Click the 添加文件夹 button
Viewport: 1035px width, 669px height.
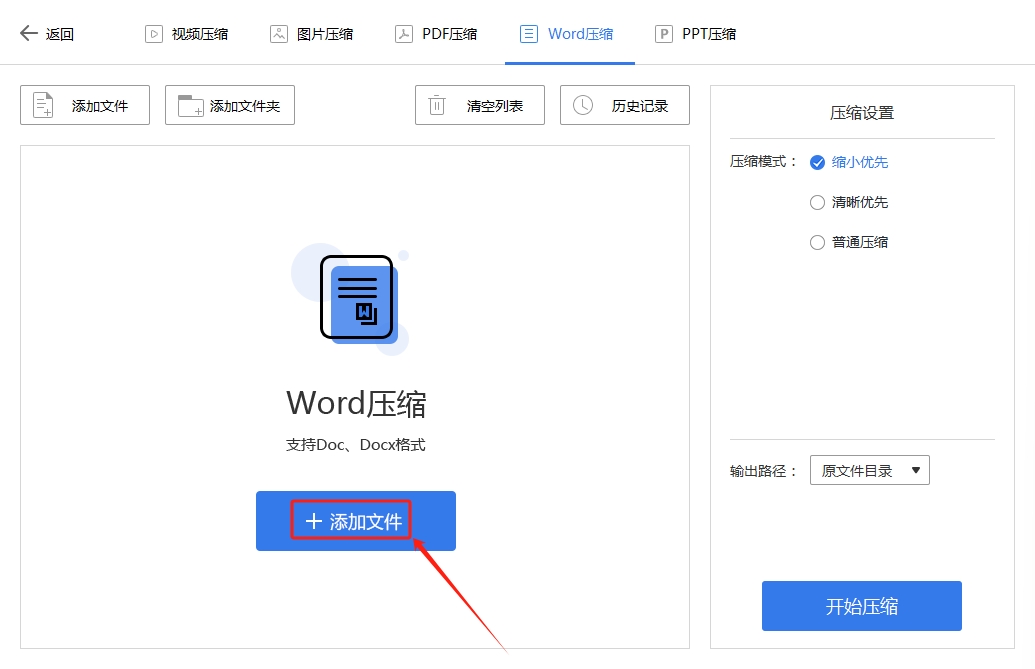pyautogui.click(x=230, y=105)
